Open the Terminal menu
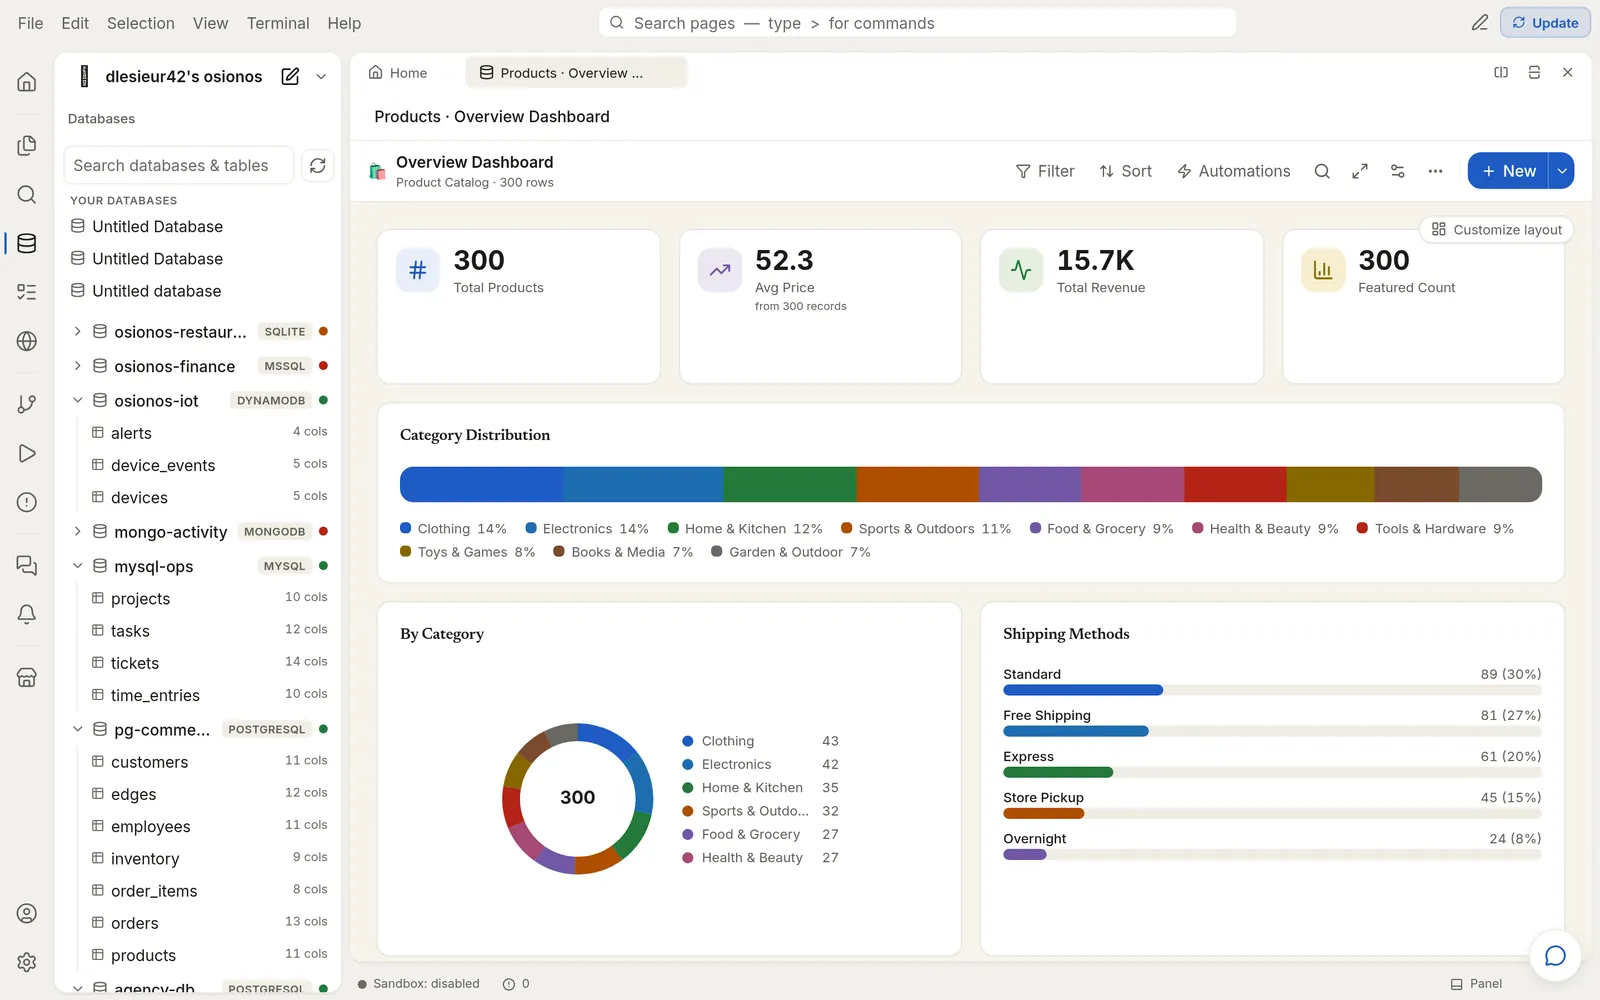 click(278, 23)
